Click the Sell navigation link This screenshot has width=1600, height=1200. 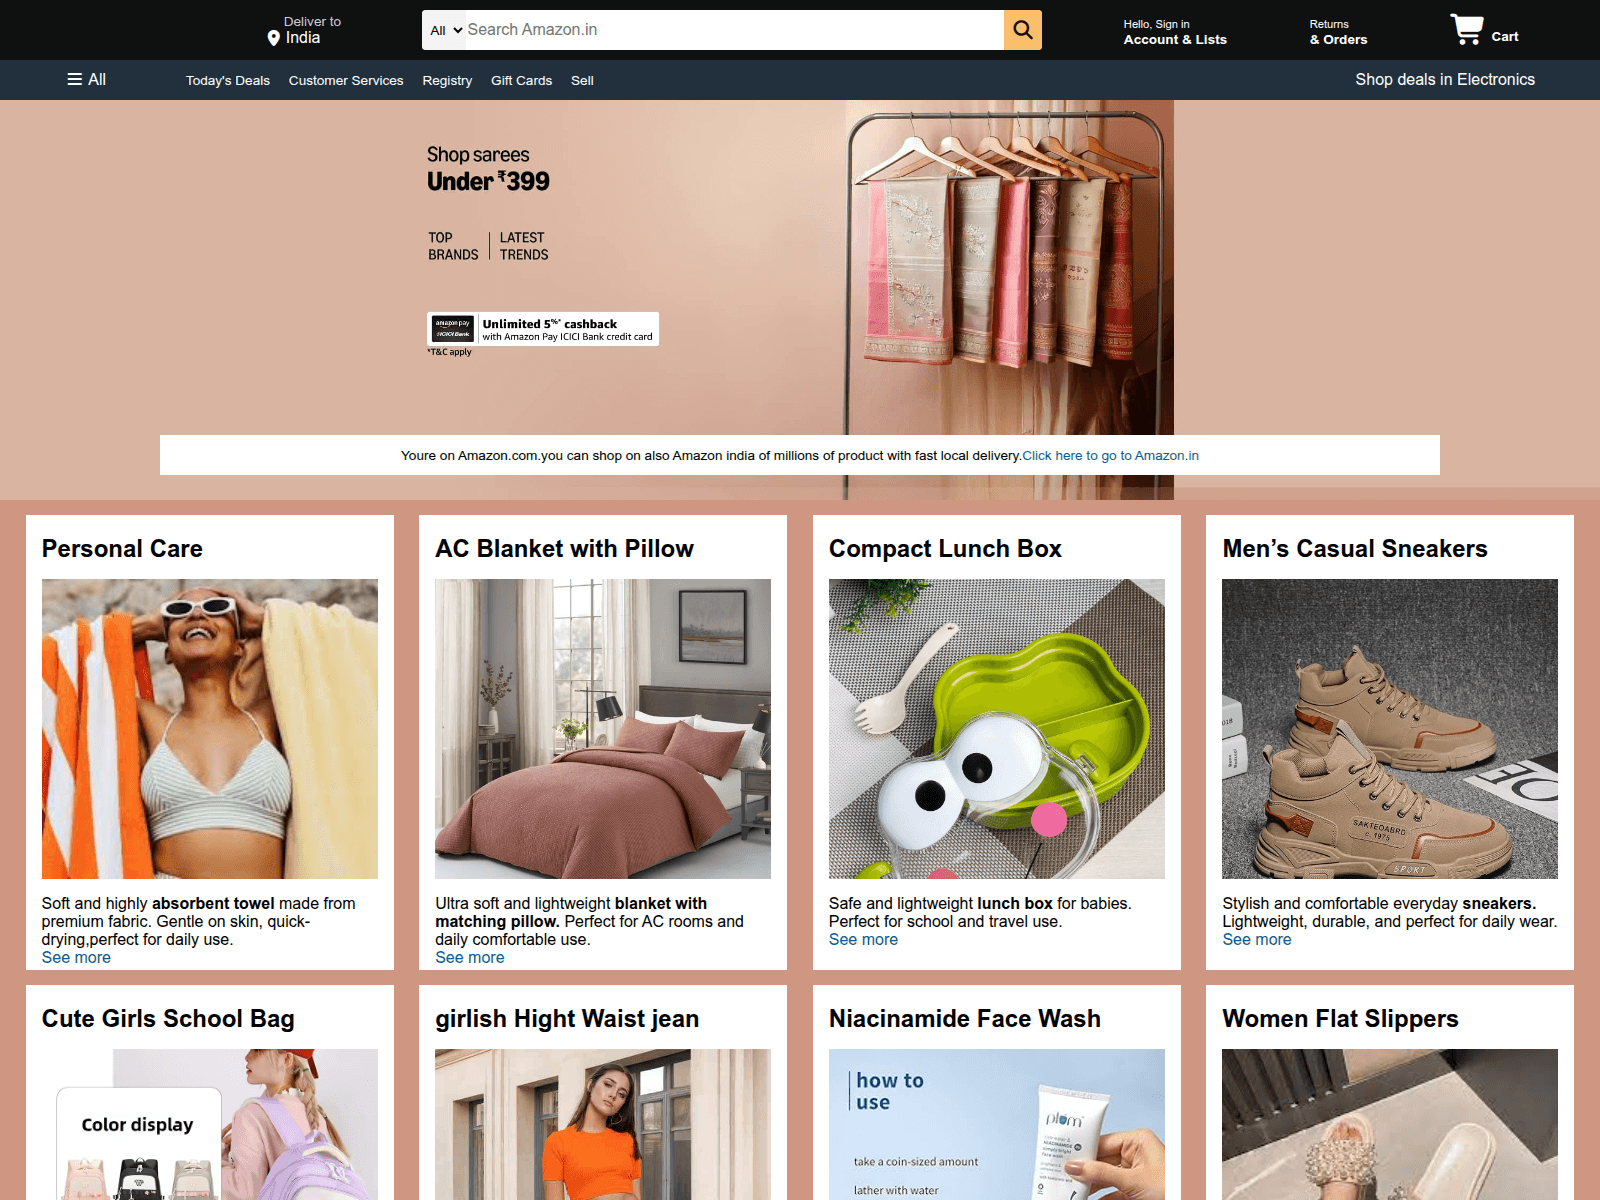click(582, 81)
